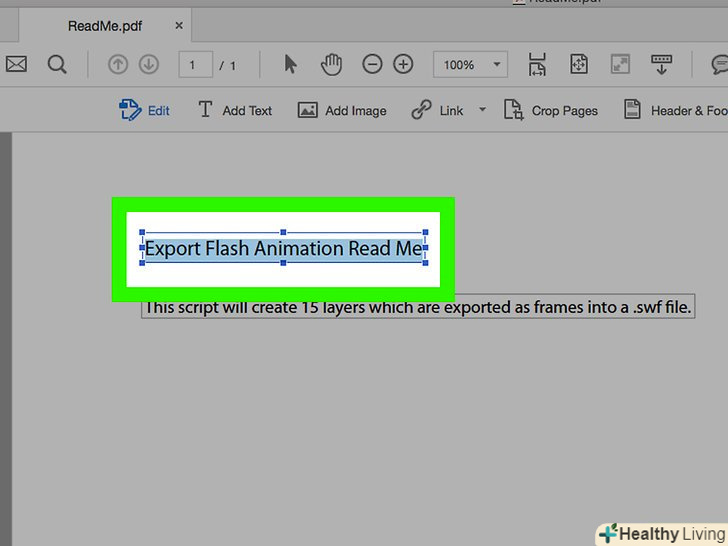The image size is (728, 546).
Task: Open the comment bubble tool
Action: [x=720, y=64]
